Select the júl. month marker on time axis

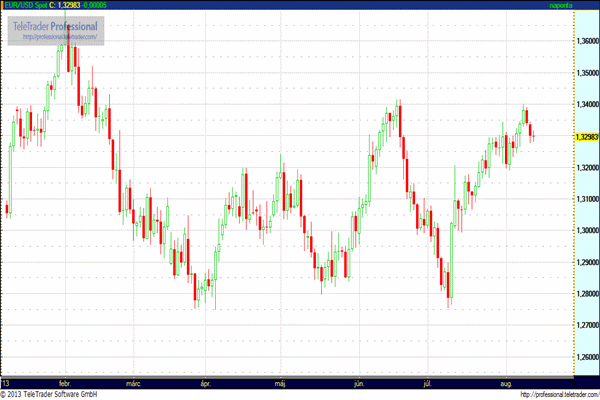click(431, 383)
